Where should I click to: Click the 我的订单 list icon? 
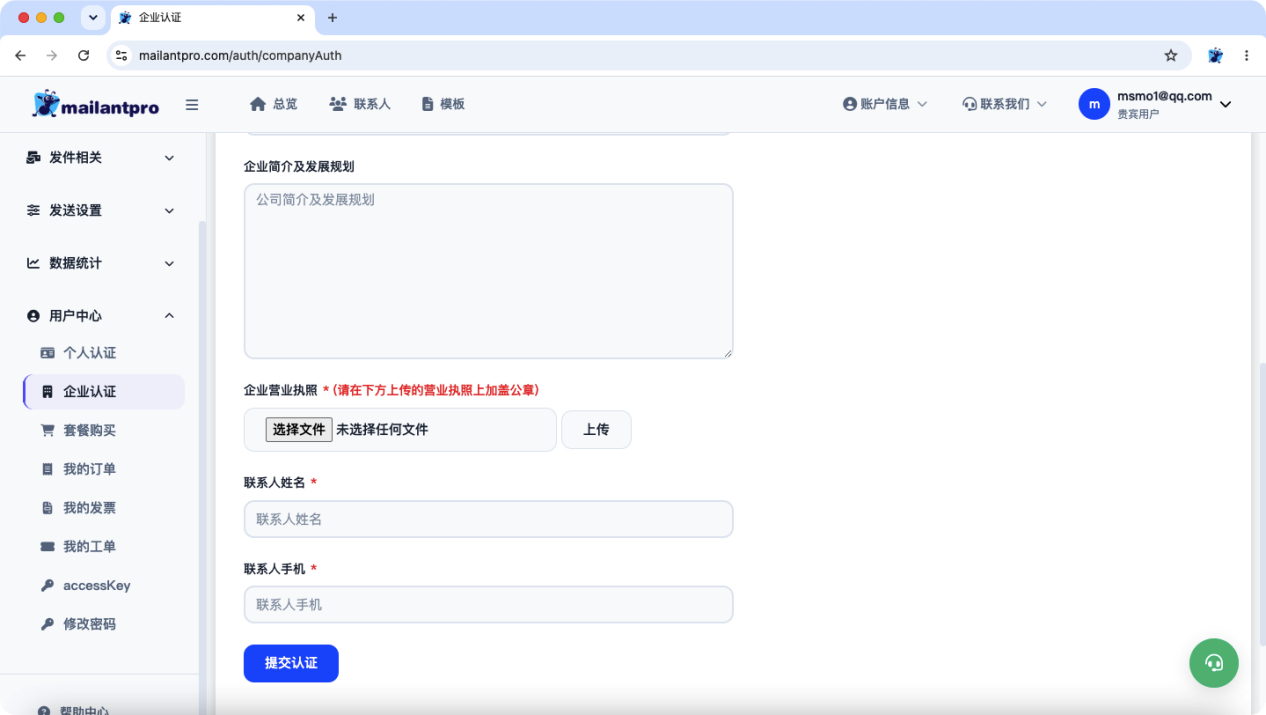pyautogui.click(x=47, y=469)
